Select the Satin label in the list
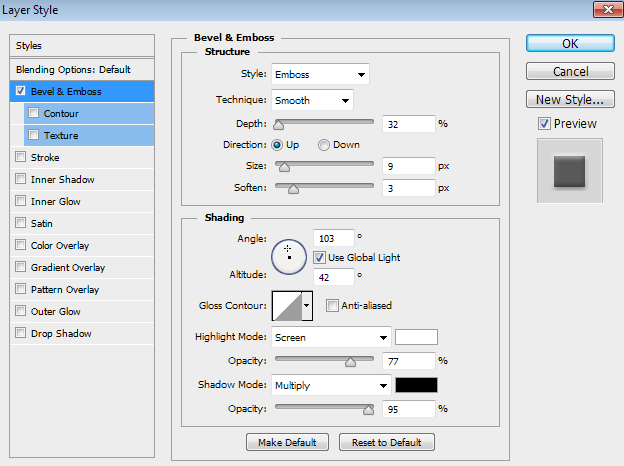The width and height of the screenshot is (624, 466). pos(42,223)
